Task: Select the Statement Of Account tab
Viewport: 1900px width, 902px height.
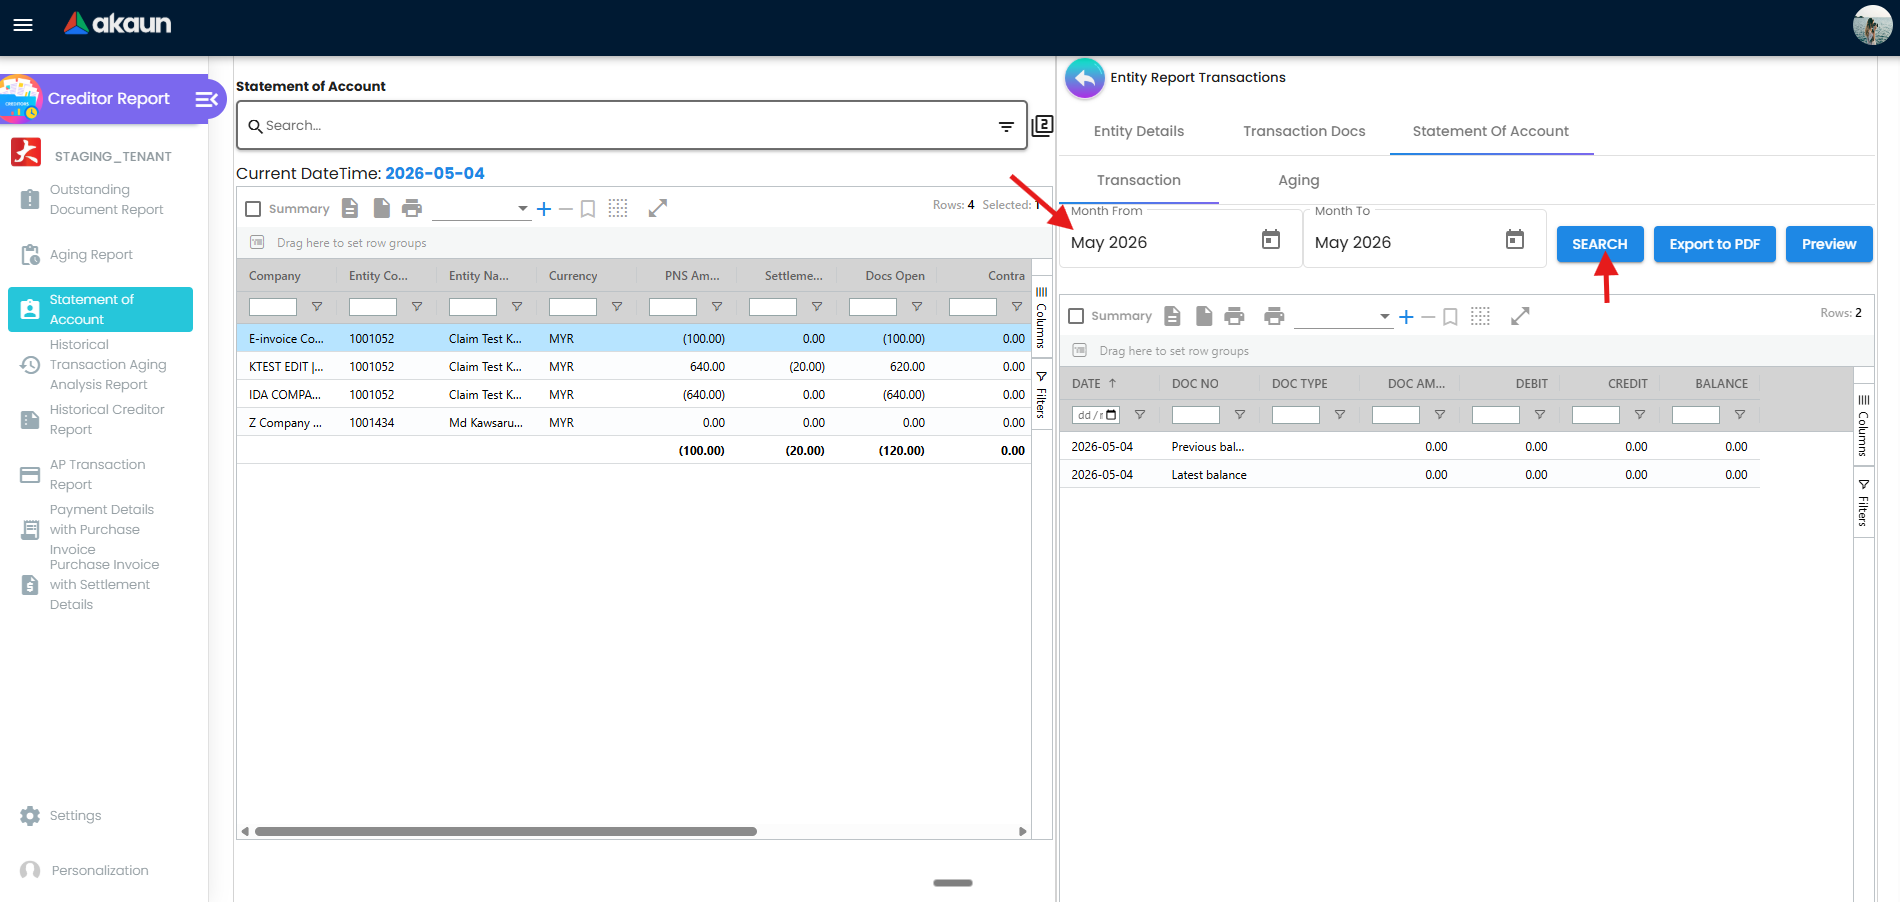Action: 1490,131
